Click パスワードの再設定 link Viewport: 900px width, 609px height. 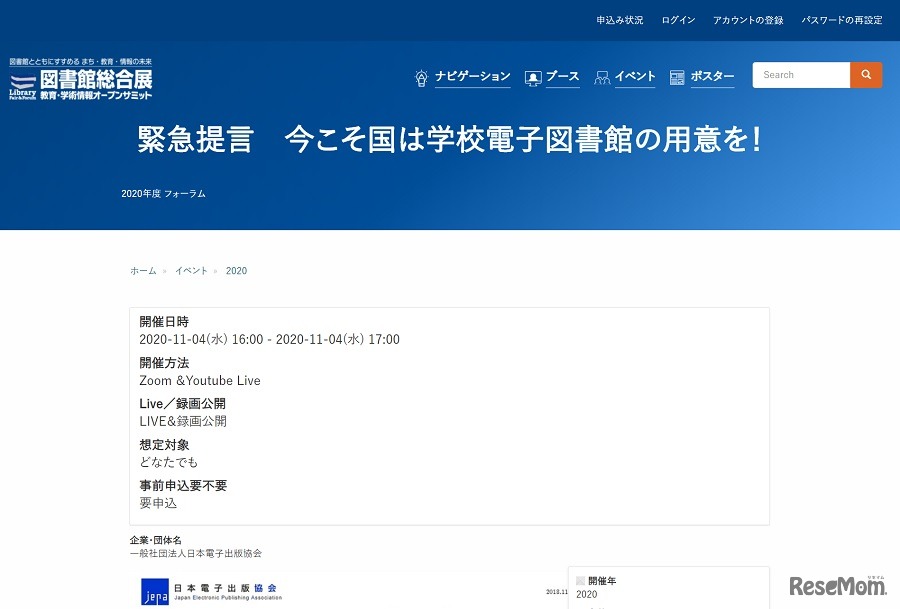pos(841,18)
